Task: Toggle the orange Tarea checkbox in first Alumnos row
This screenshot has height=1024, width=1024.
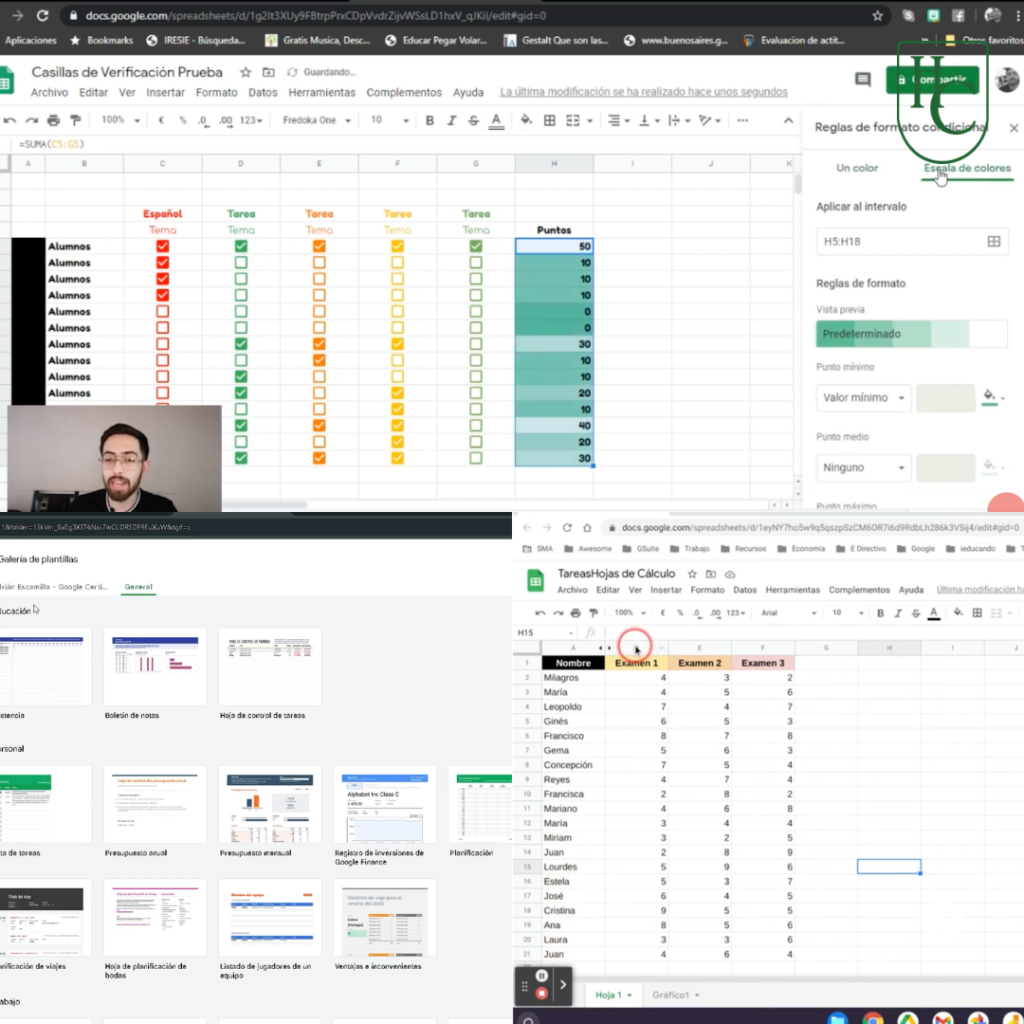Action: tap(319, 246)
